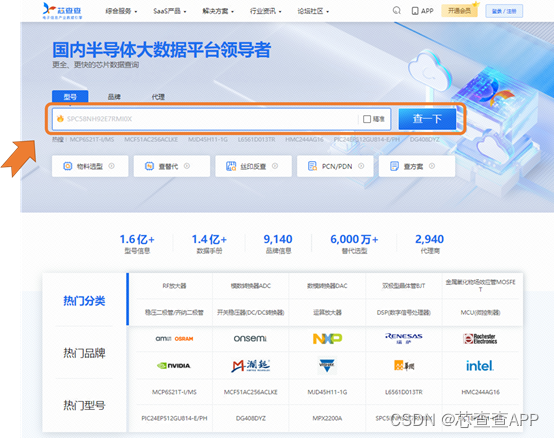Click the info circle next to 丝印反查
Image resolution: width=554 pixels, height=438 pixels.
(x=275, y=166)
